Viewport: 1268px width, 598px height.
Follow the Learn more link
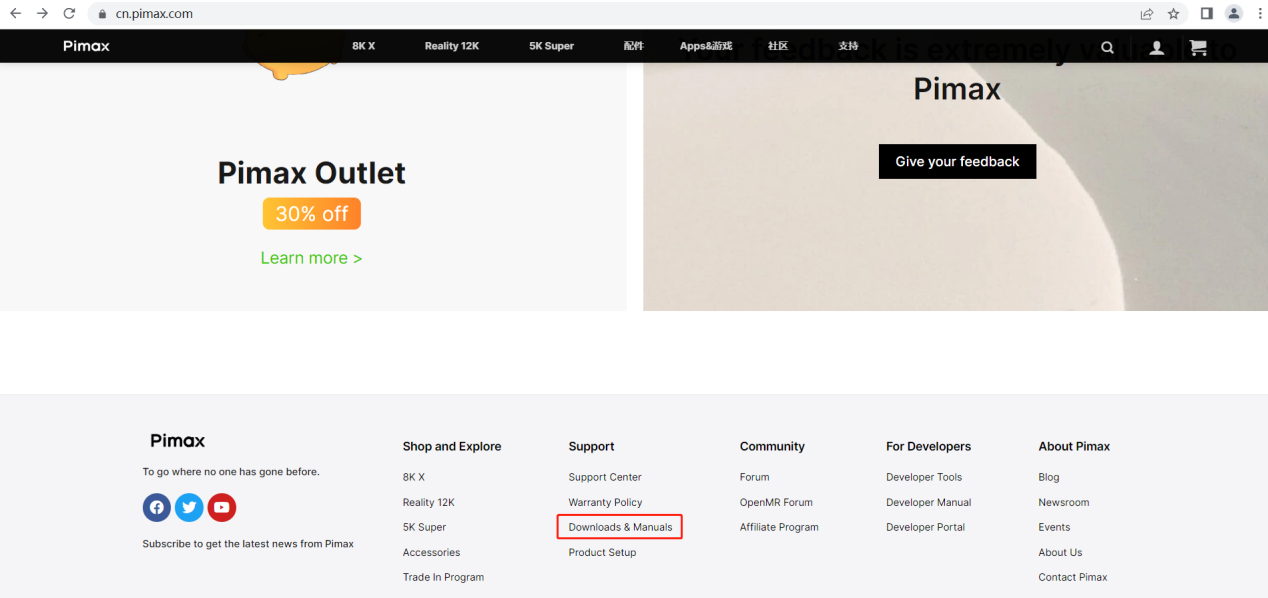(311, 258)
